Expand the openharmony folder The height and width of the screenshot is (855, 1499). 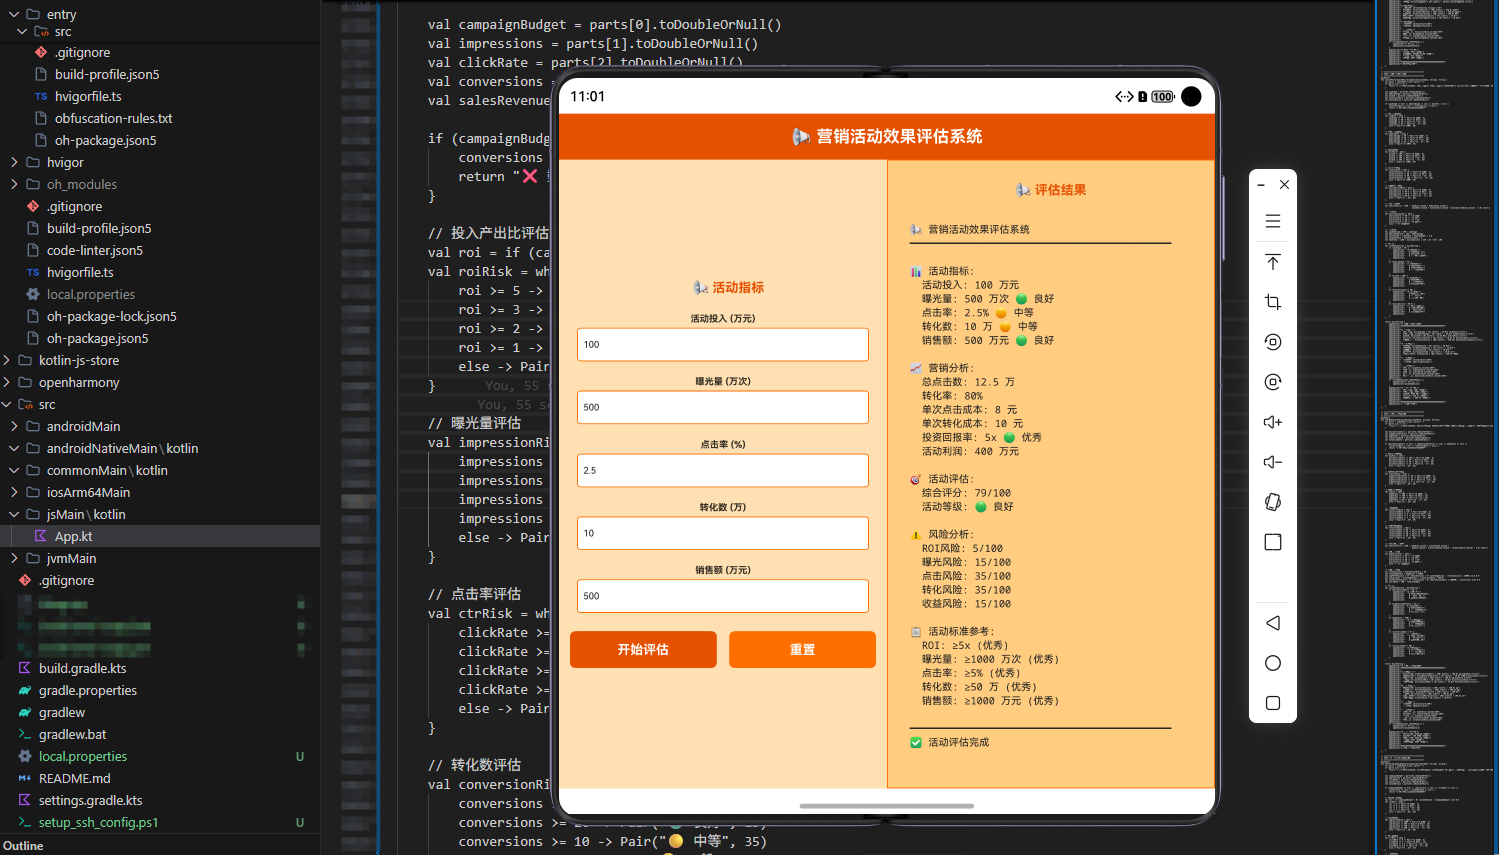pos(6,382)
